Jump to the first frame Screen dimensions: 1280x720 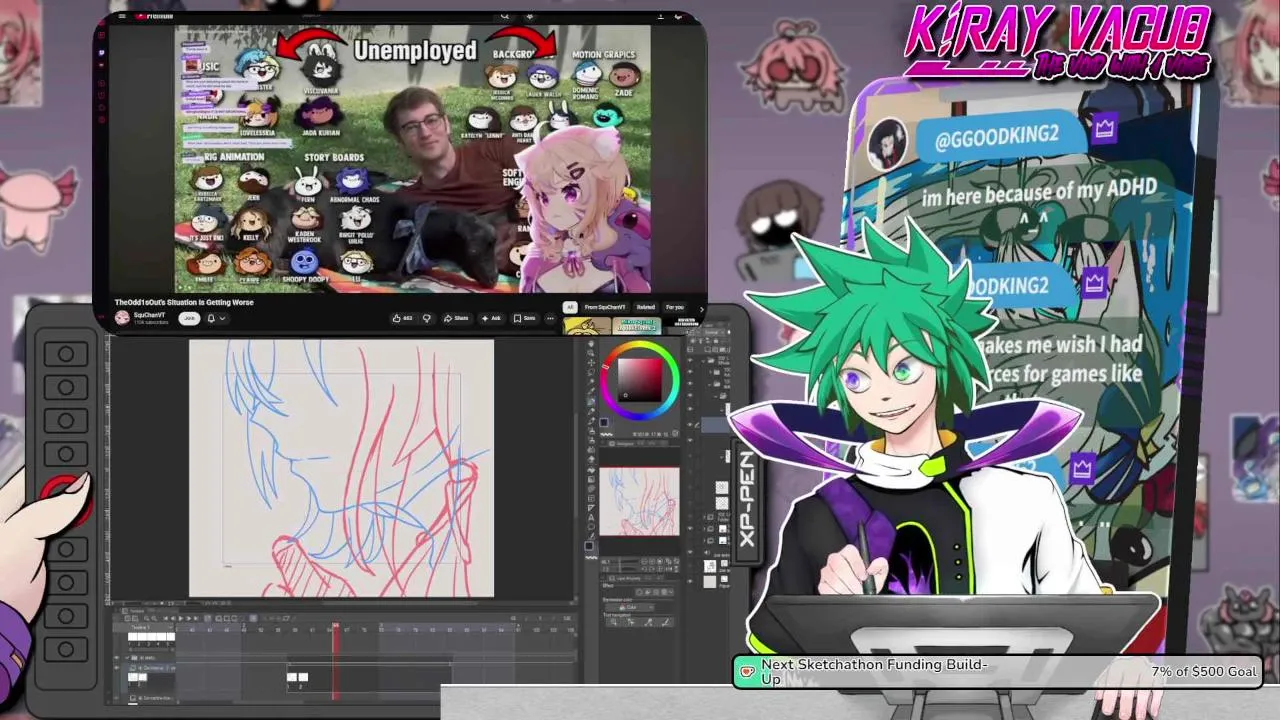166,618
